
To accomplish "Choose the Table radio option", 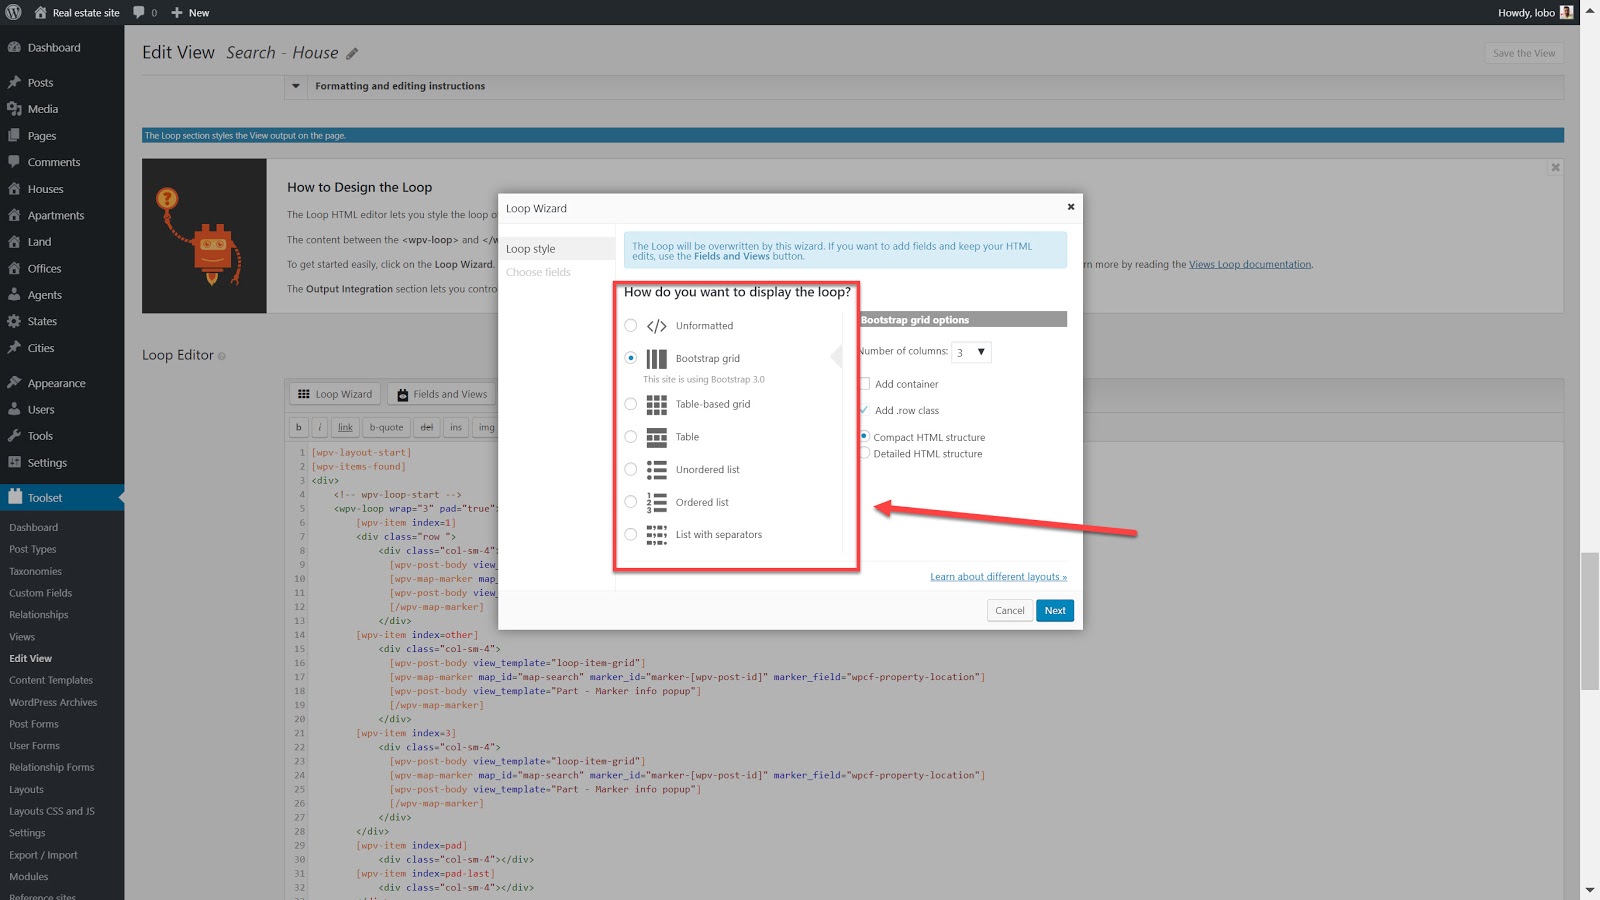I will (631, 437).
